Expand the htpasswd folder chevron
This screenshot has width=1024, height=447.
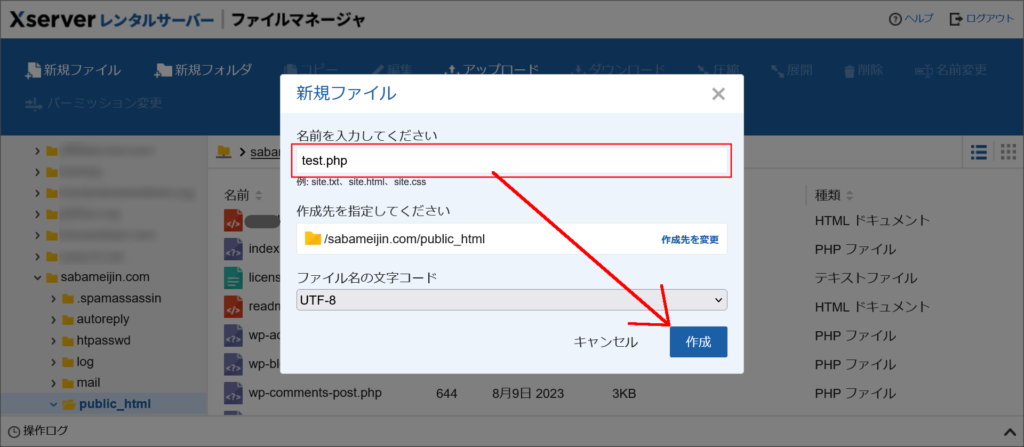[54, 340]
